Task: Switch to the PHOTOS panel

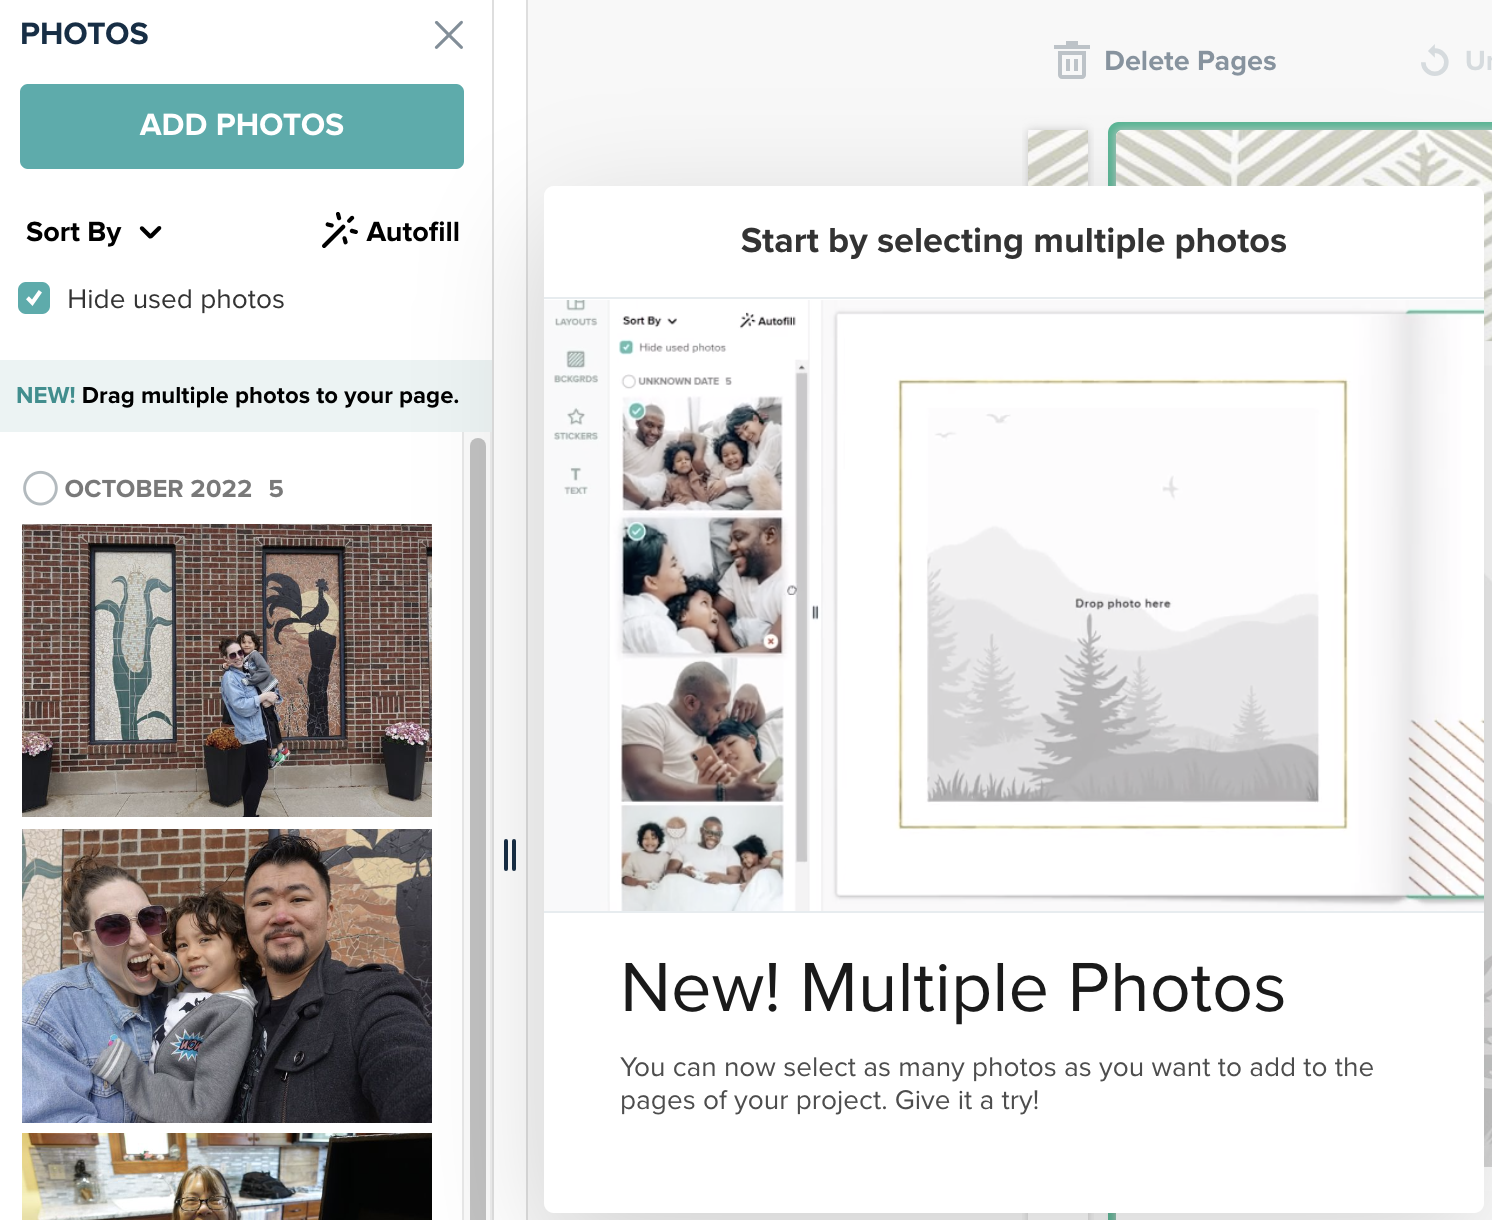Action: (x=84, y=33)
